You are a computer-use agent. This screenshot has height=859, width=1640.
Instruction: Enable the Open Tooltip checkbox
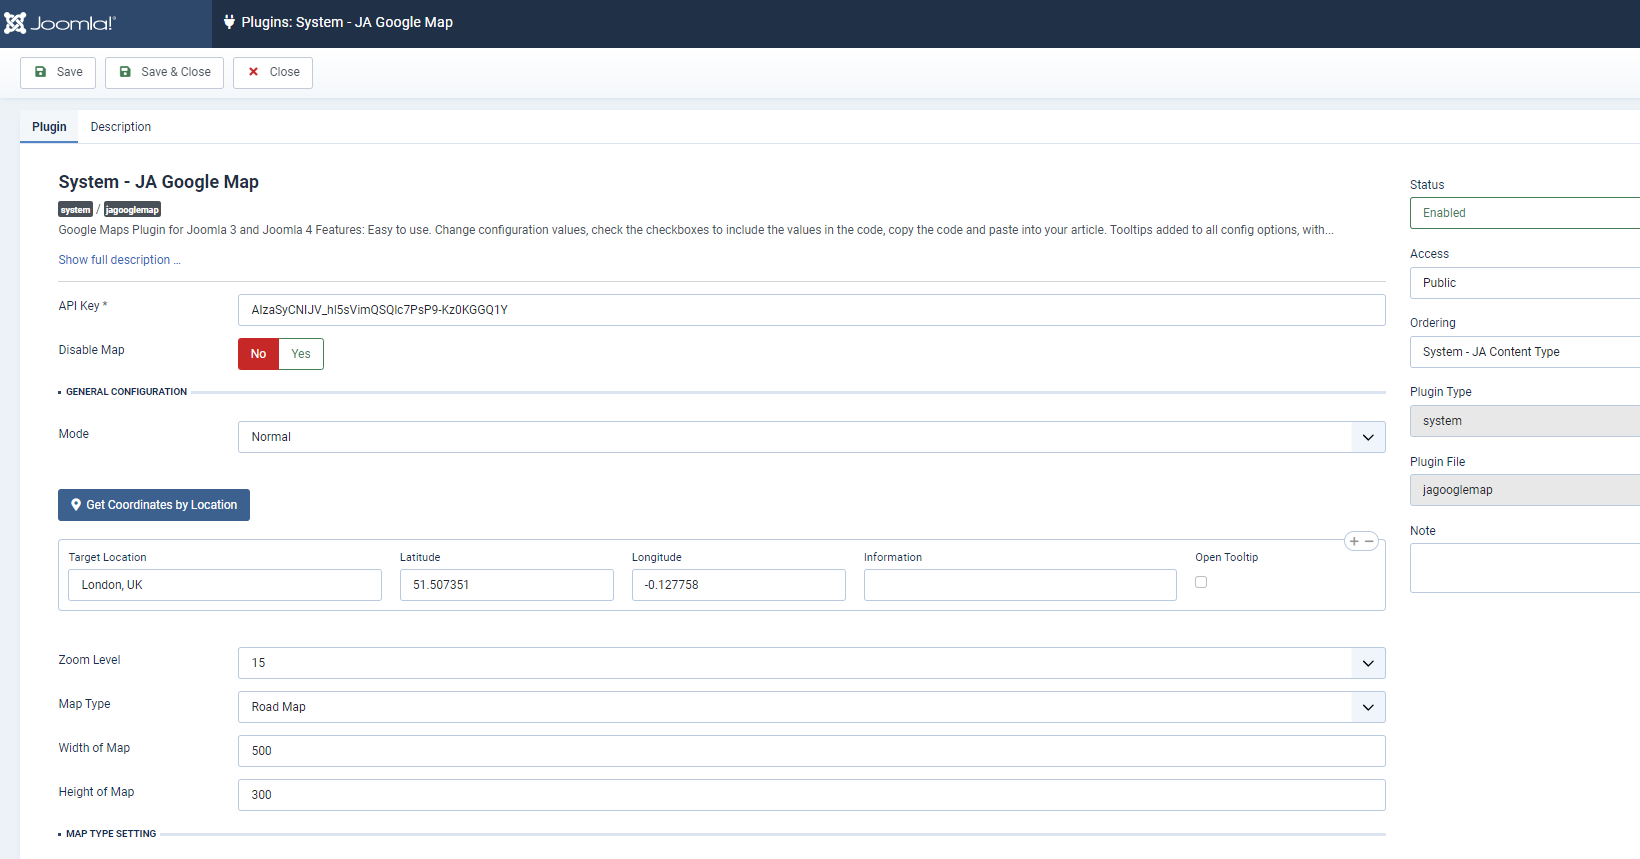point(1201,582)
